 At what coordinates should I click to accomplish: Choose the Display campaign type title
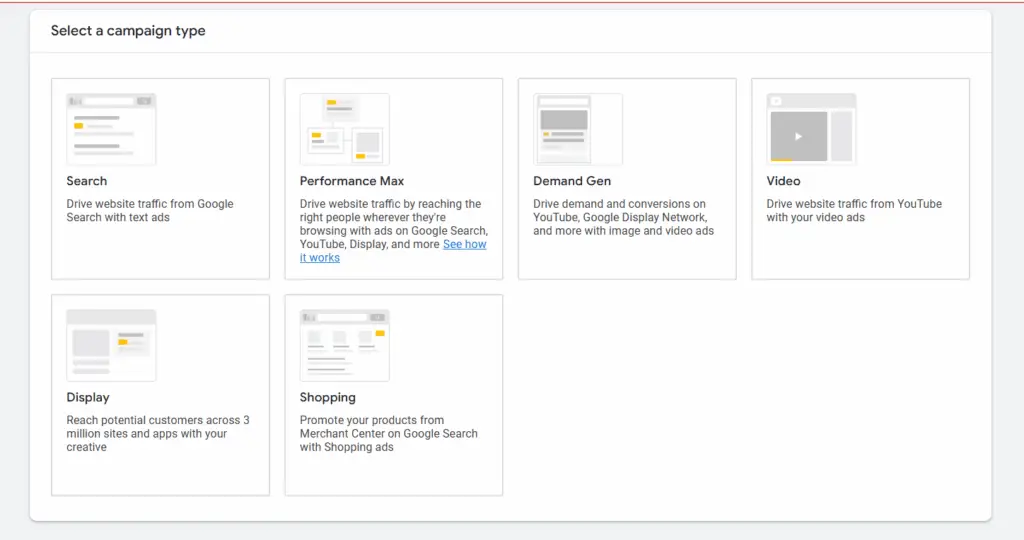click(88, 397)
